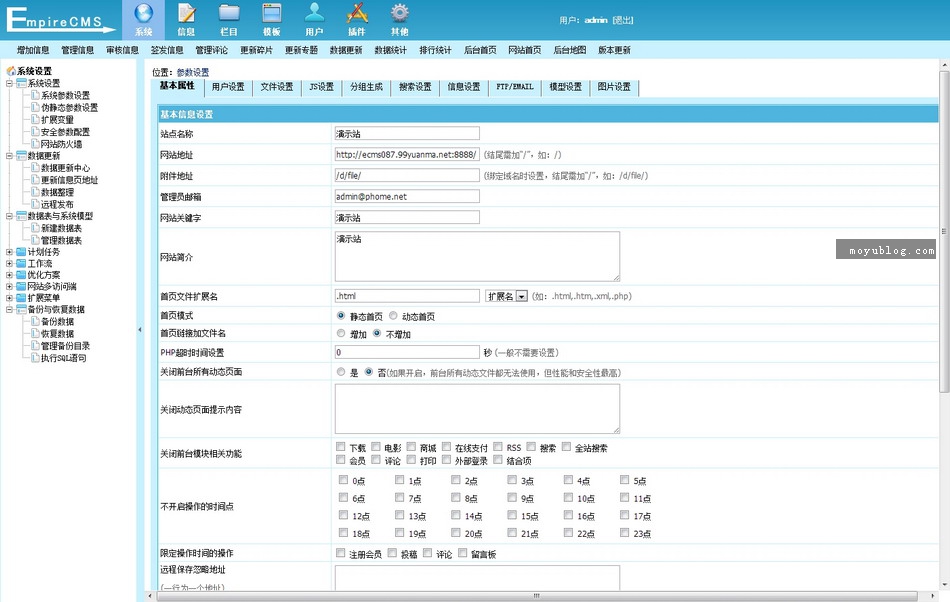Collapse the 数据表与系统模型 tree node

pos(9,216)
